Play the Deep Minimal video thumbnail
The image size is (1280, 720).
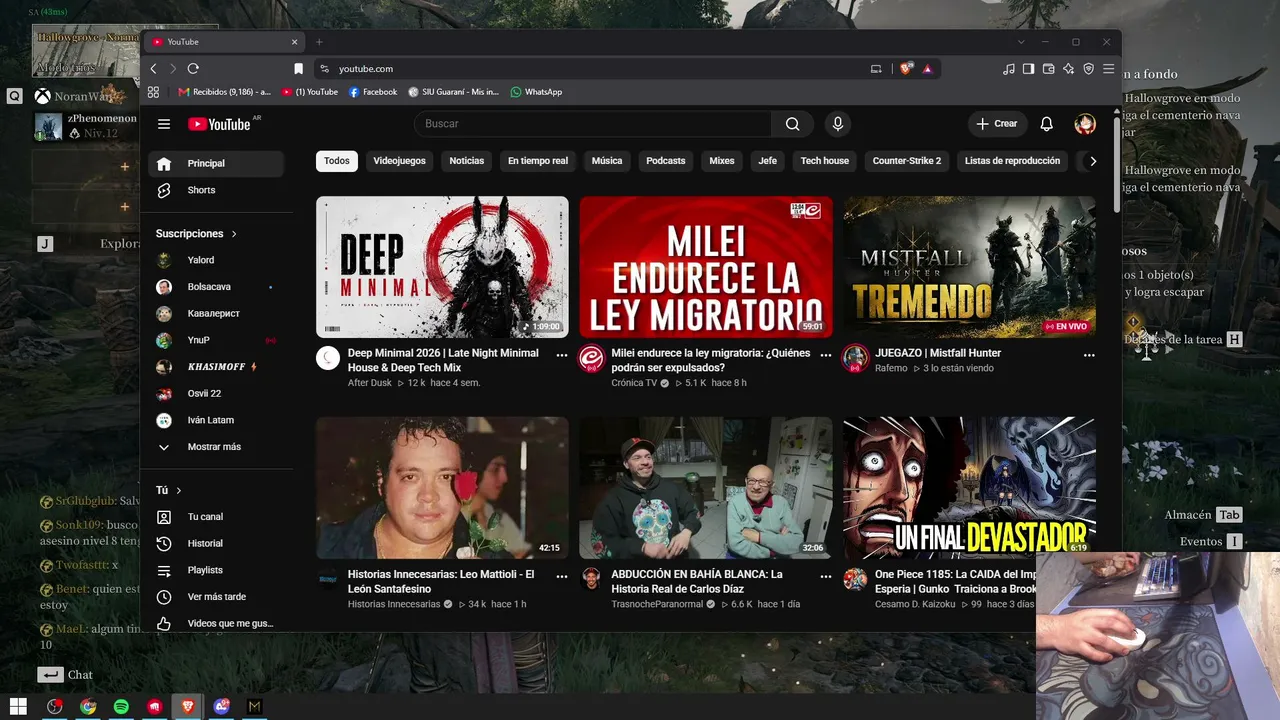click(442, 267)
